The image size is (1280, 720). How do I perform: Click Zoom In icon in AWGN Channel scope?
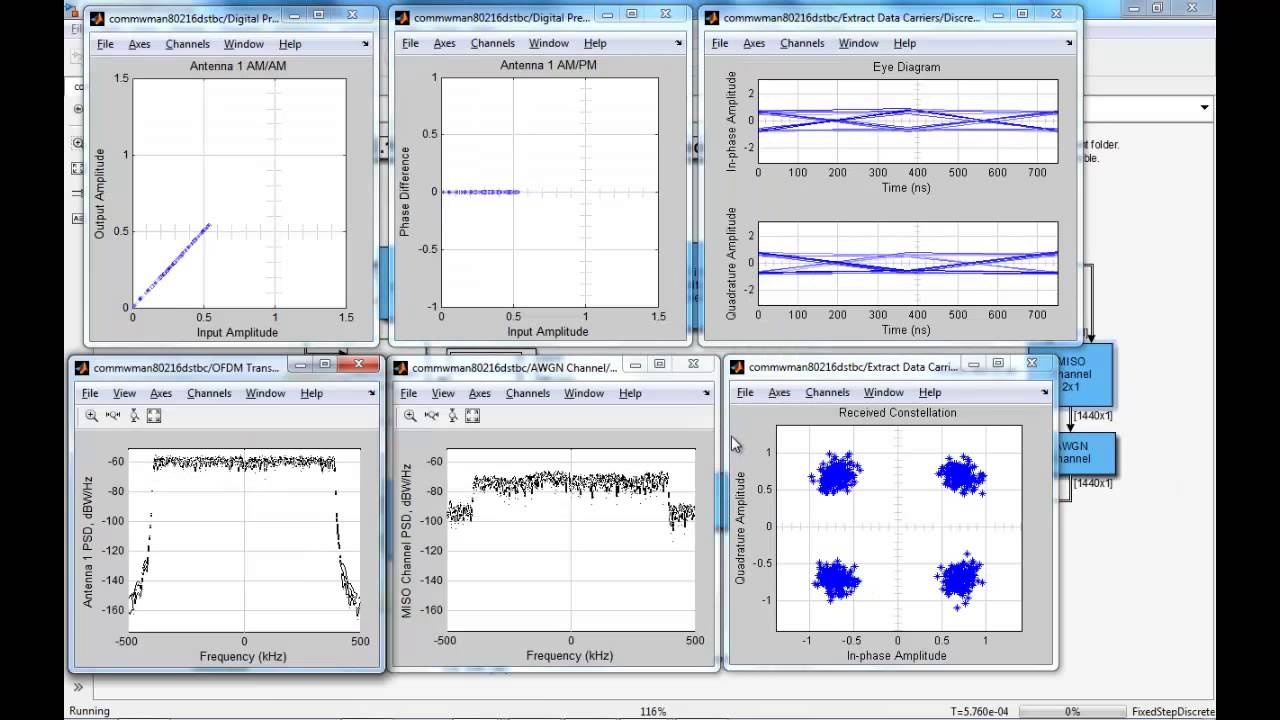tap(410, 416)
